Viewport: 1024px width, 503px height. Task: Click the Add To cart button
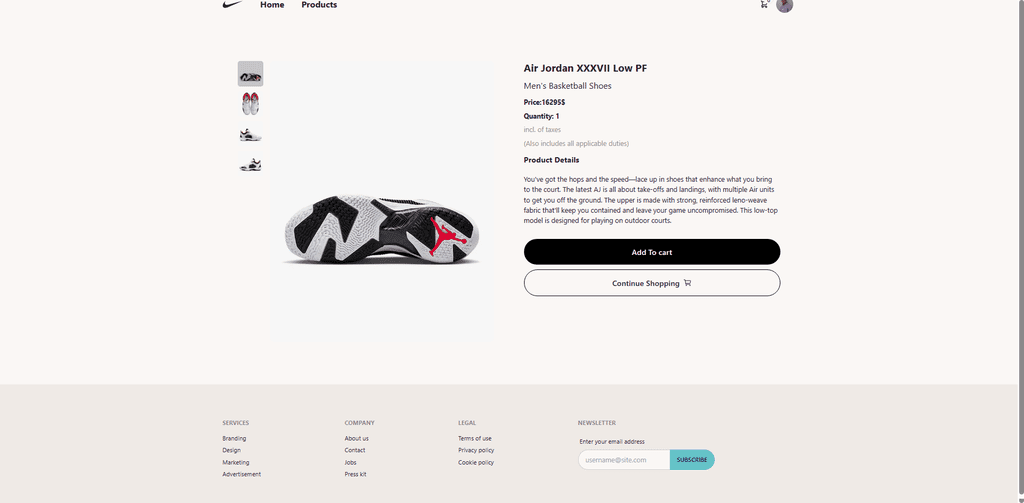(652, 252)
